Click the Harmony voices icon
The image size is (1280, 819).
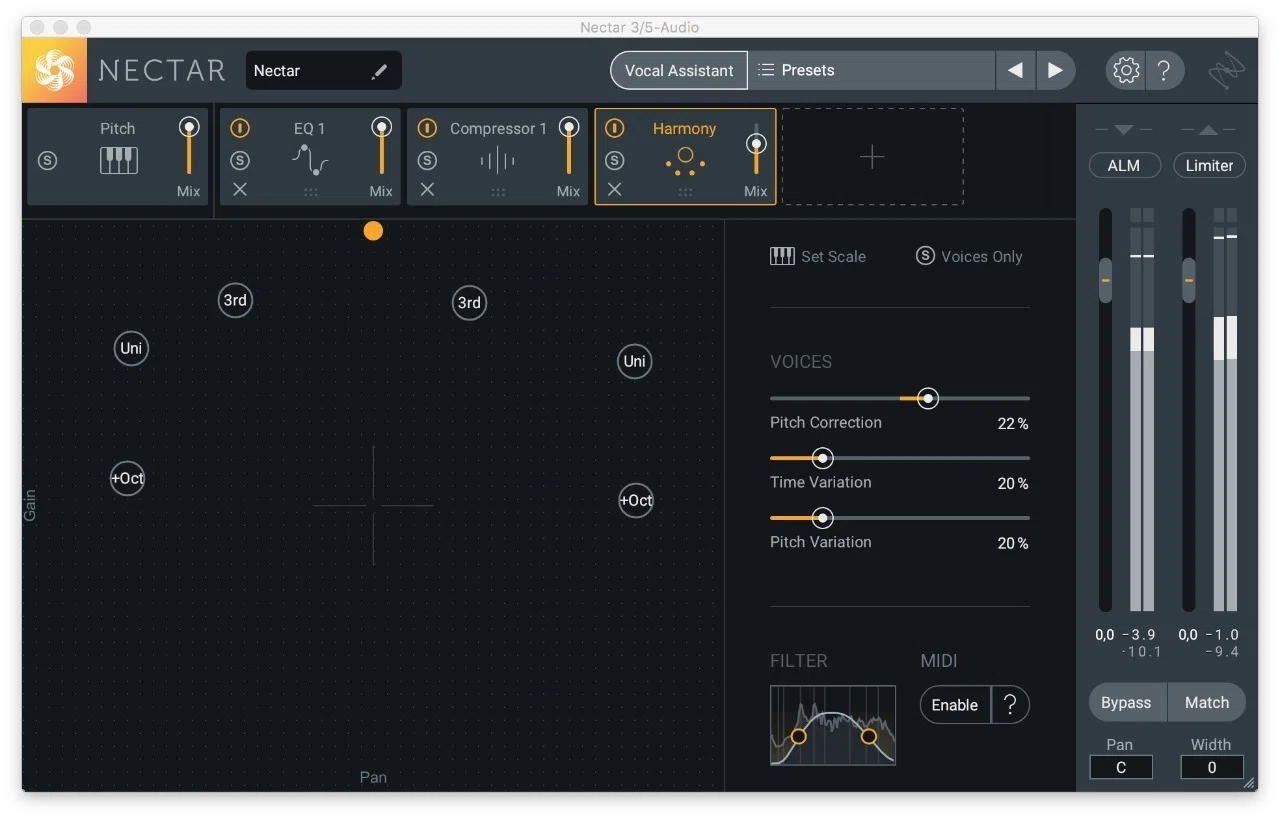[685, 160]
